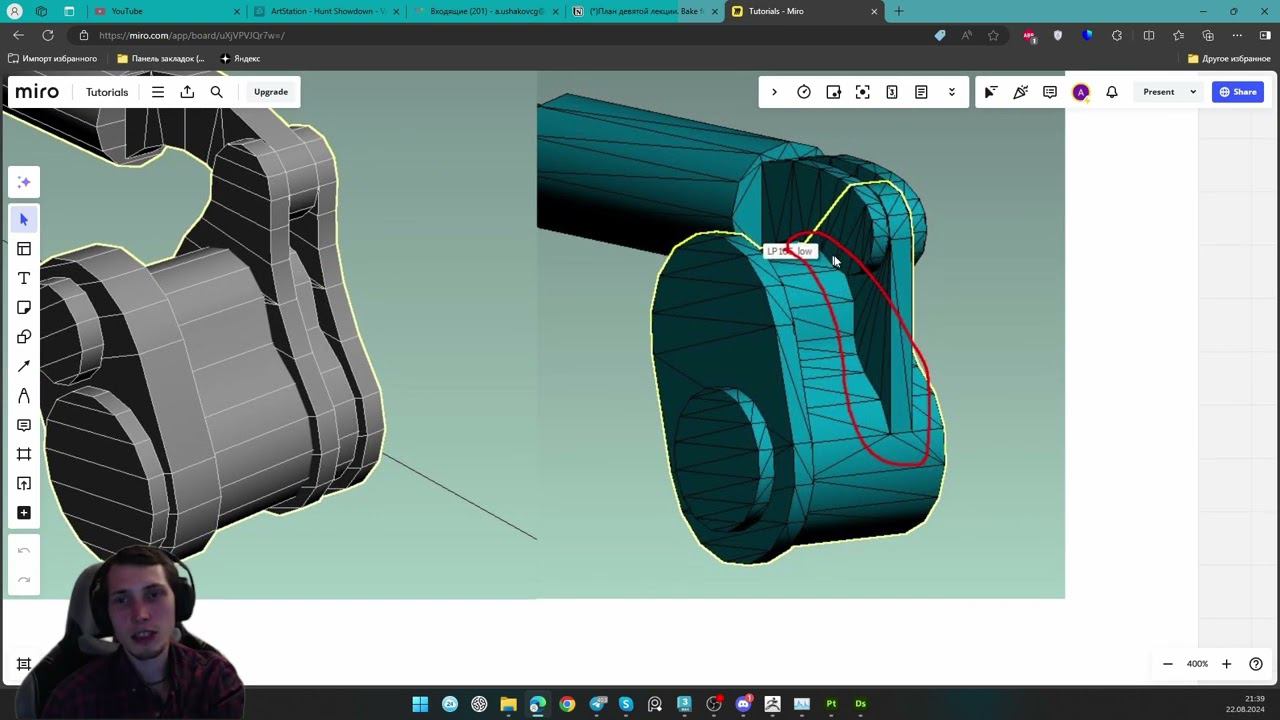Open comments panel in top bar
Image resolution: width=1280 pixels, height=720 pixels.
1050,92
